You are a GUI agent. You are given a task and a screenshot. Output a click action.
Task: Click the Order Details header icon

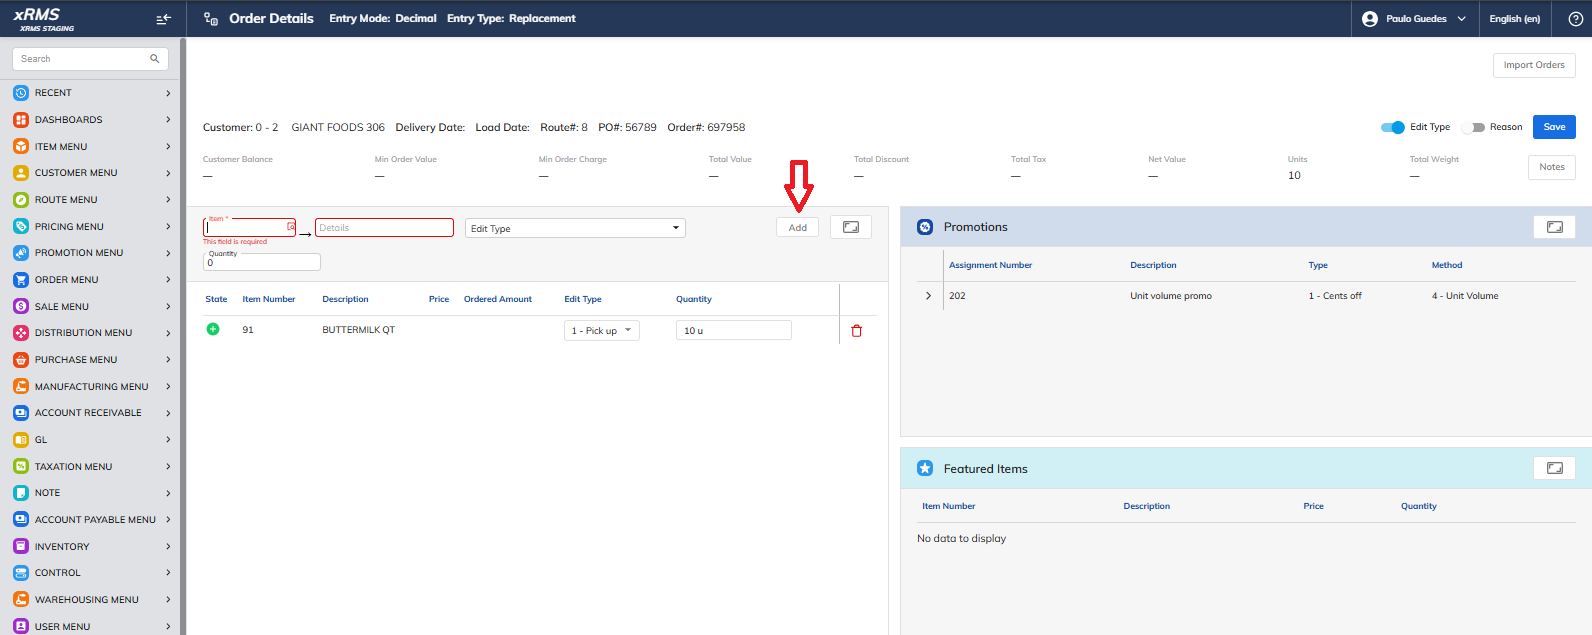[211, 19]
